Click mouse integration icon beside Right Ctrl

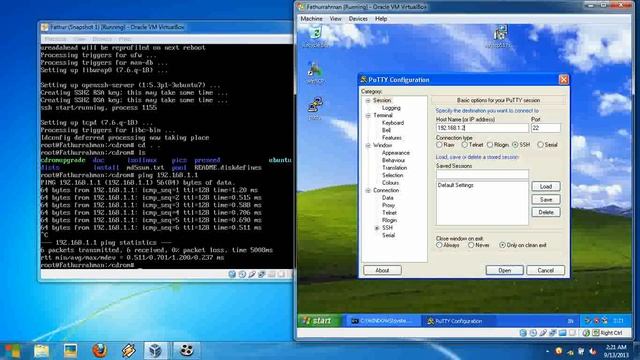(x=586, y=333)
